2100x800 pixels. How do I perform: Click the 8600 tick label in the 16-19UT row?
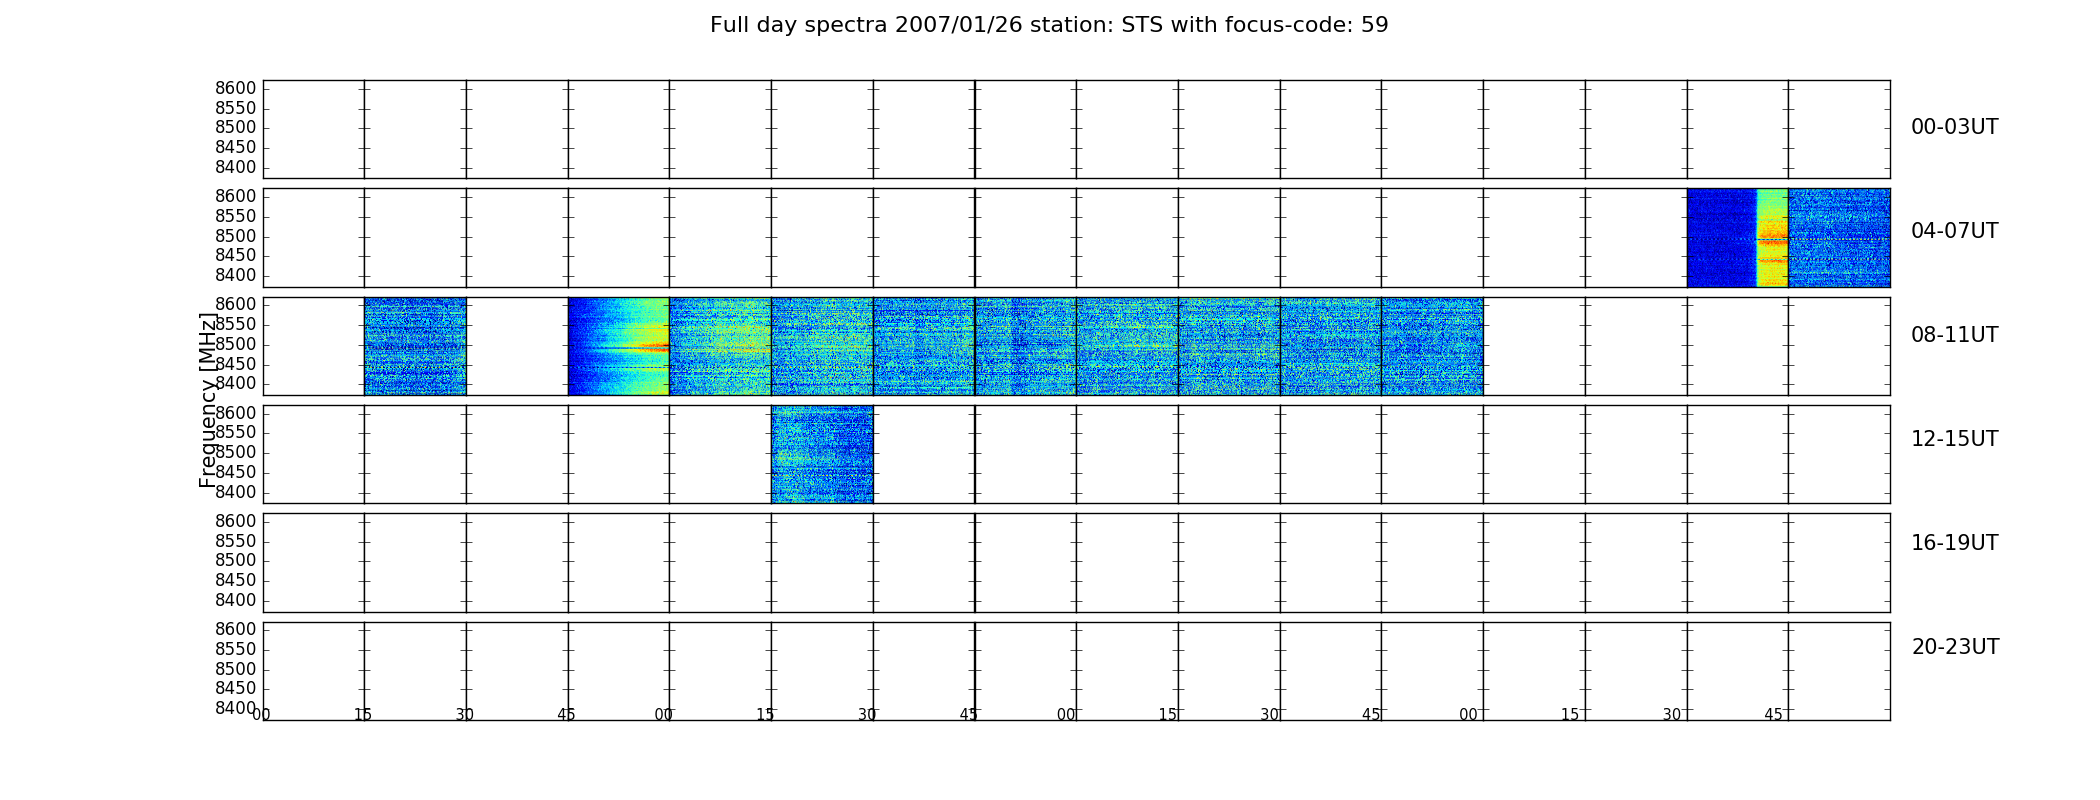coord(236,521)
